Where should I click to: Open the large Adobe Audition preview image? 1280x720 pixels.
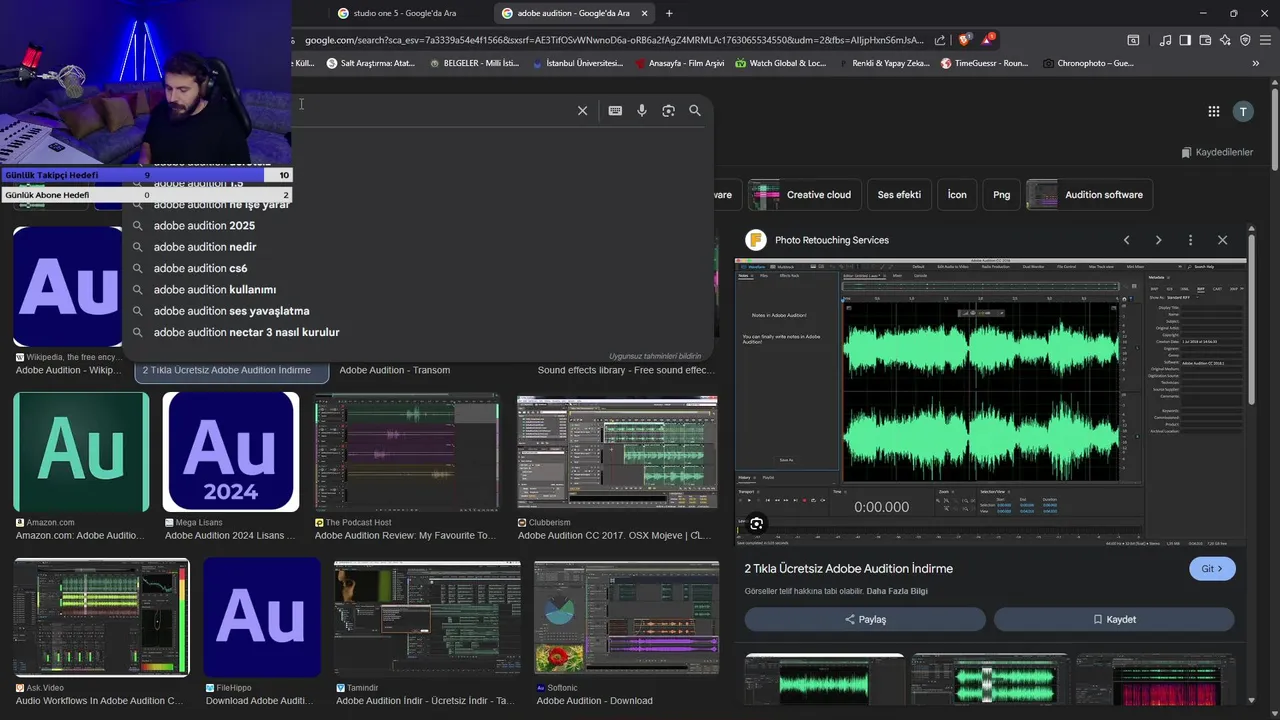(x=991, y=402)
